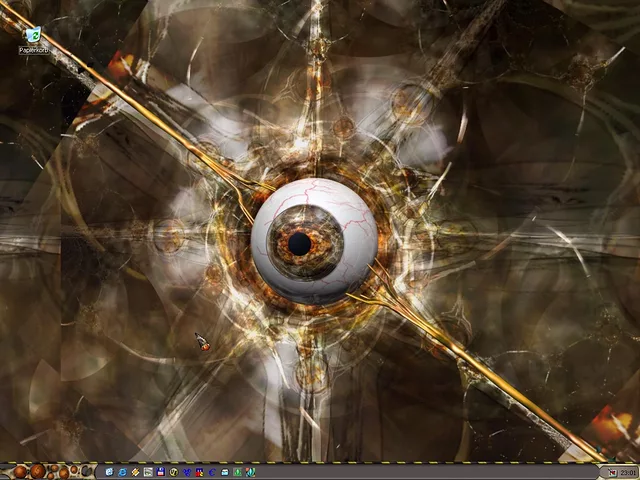The width and height of the screenshot is (640, 480).
Task: Open the gray window quick-launch icon
Action: pos(148,471)
